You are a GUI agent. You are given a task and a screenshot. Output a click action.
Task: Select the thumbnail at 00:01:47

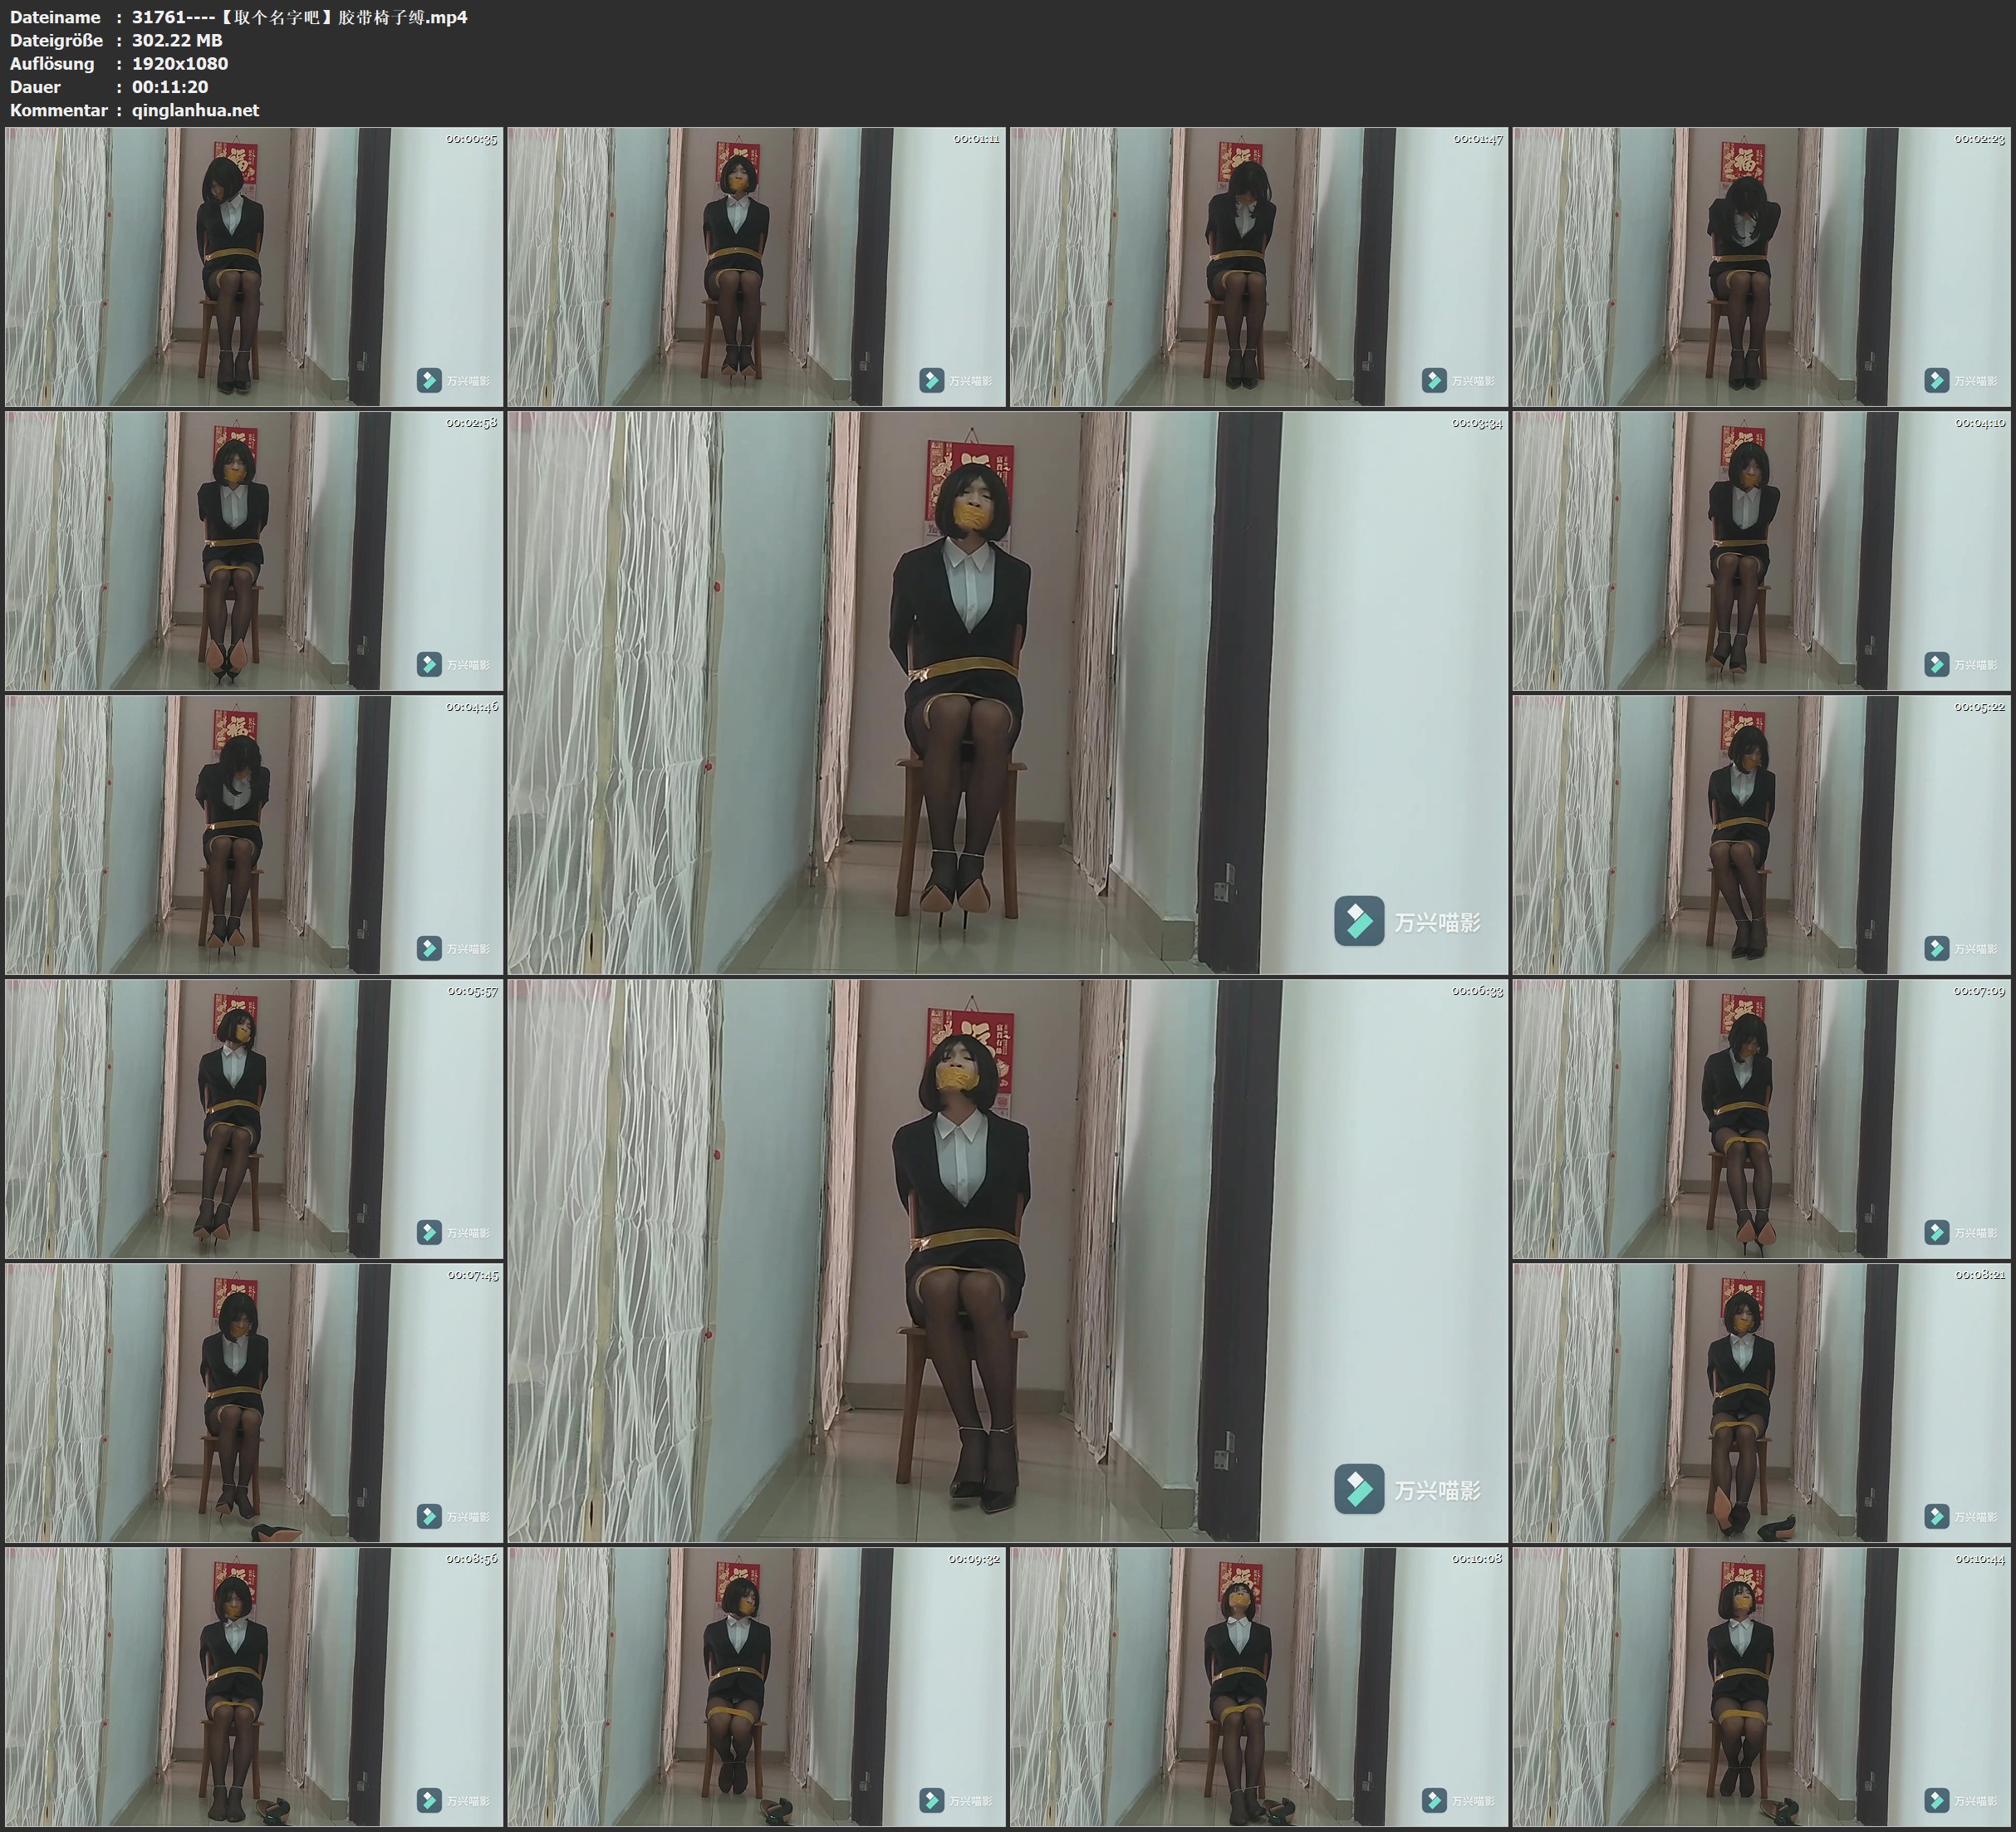(x=1258, y=266)
